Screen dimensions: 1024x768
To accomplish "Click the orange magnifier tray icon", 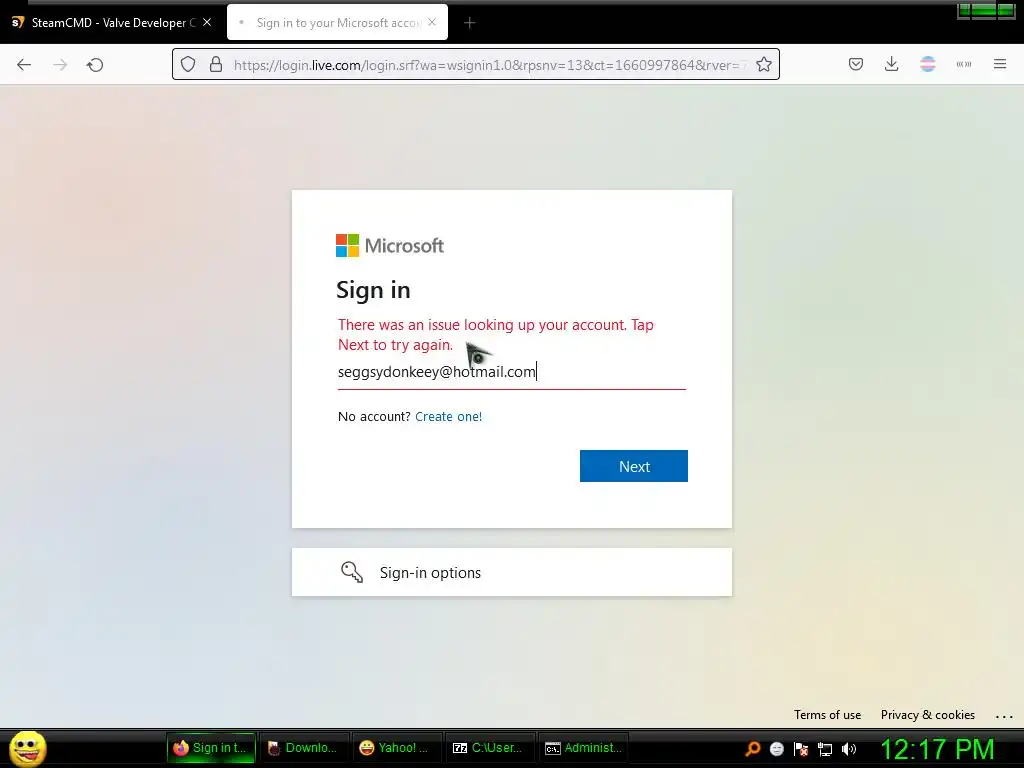I will (x=753, y=749).
